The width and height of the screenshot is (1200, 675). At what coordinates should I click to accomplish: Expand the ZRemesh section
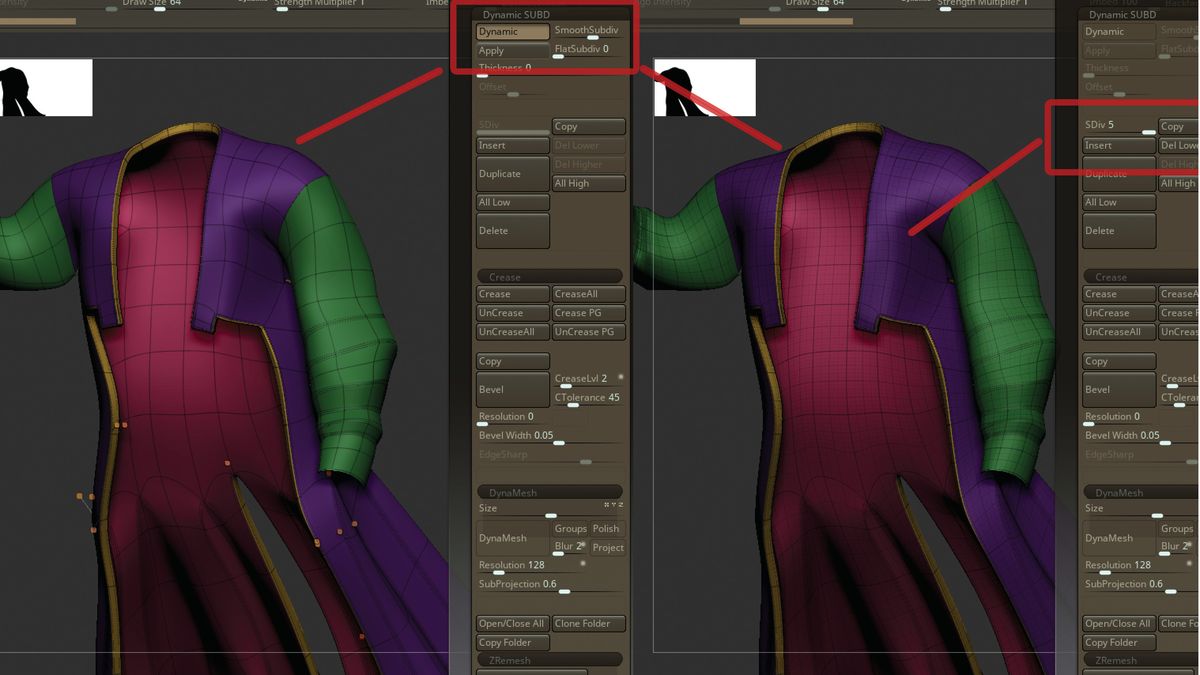click(x=550, y=659)
